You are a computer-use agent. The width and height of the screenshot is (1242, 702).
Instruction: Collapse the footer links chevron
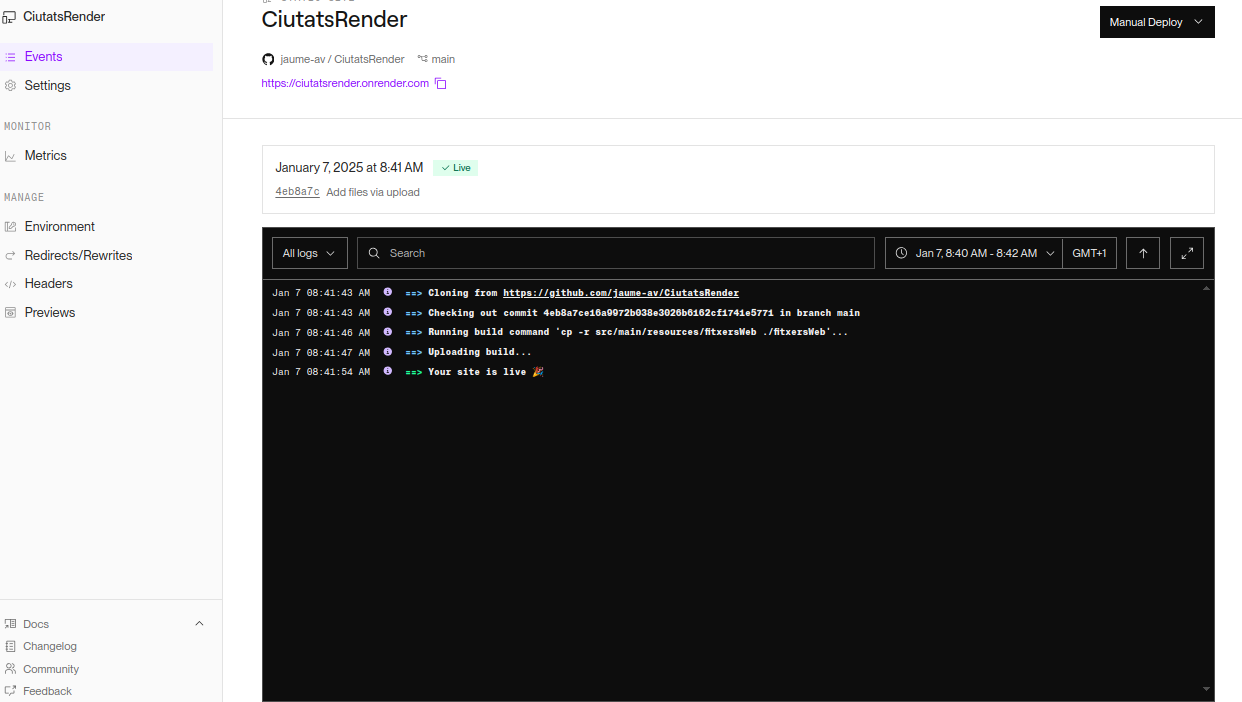click(199, 624)
